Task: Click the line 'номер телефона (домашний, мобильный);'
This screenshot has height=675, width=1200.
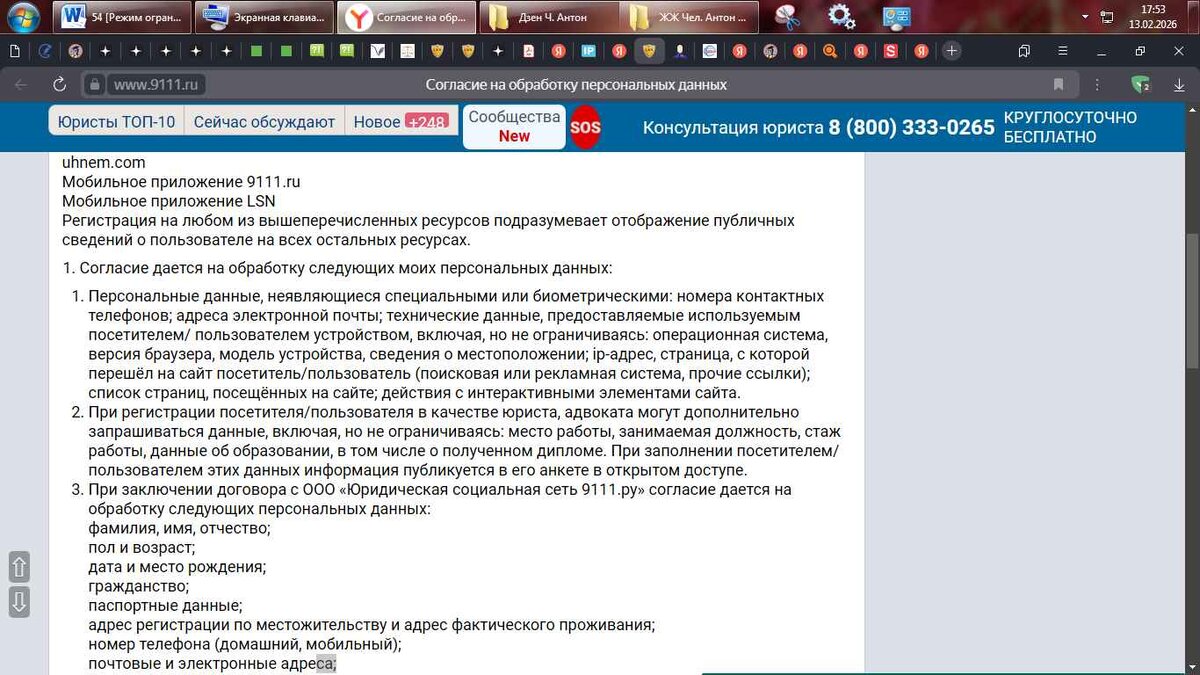Action: (x=245, y=644)
